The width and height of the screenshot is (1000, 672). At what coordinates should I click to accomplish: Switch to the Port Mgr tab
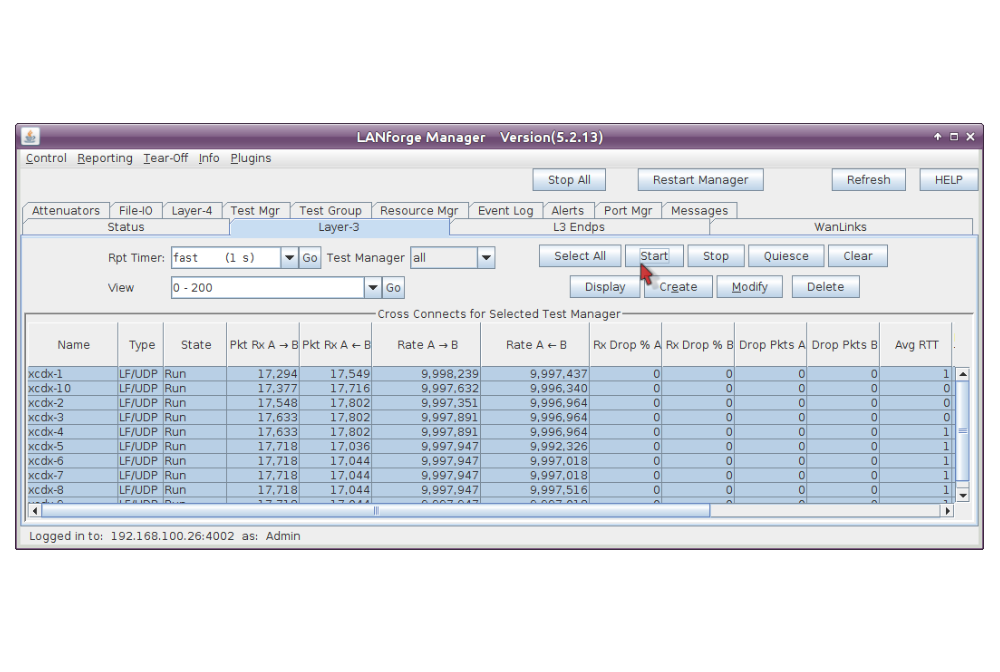[x=628, y=211]
